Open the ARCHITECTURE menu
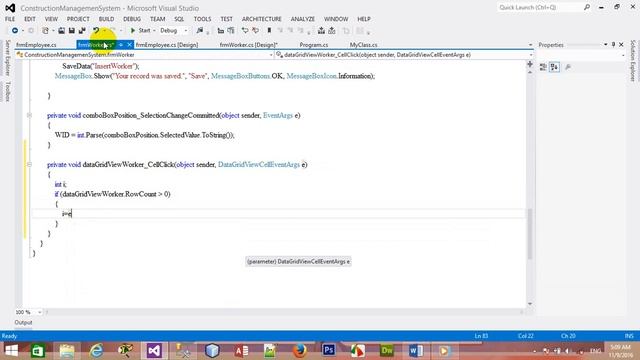This screenshot has width=640, height=360. click(x=262, y=19)
